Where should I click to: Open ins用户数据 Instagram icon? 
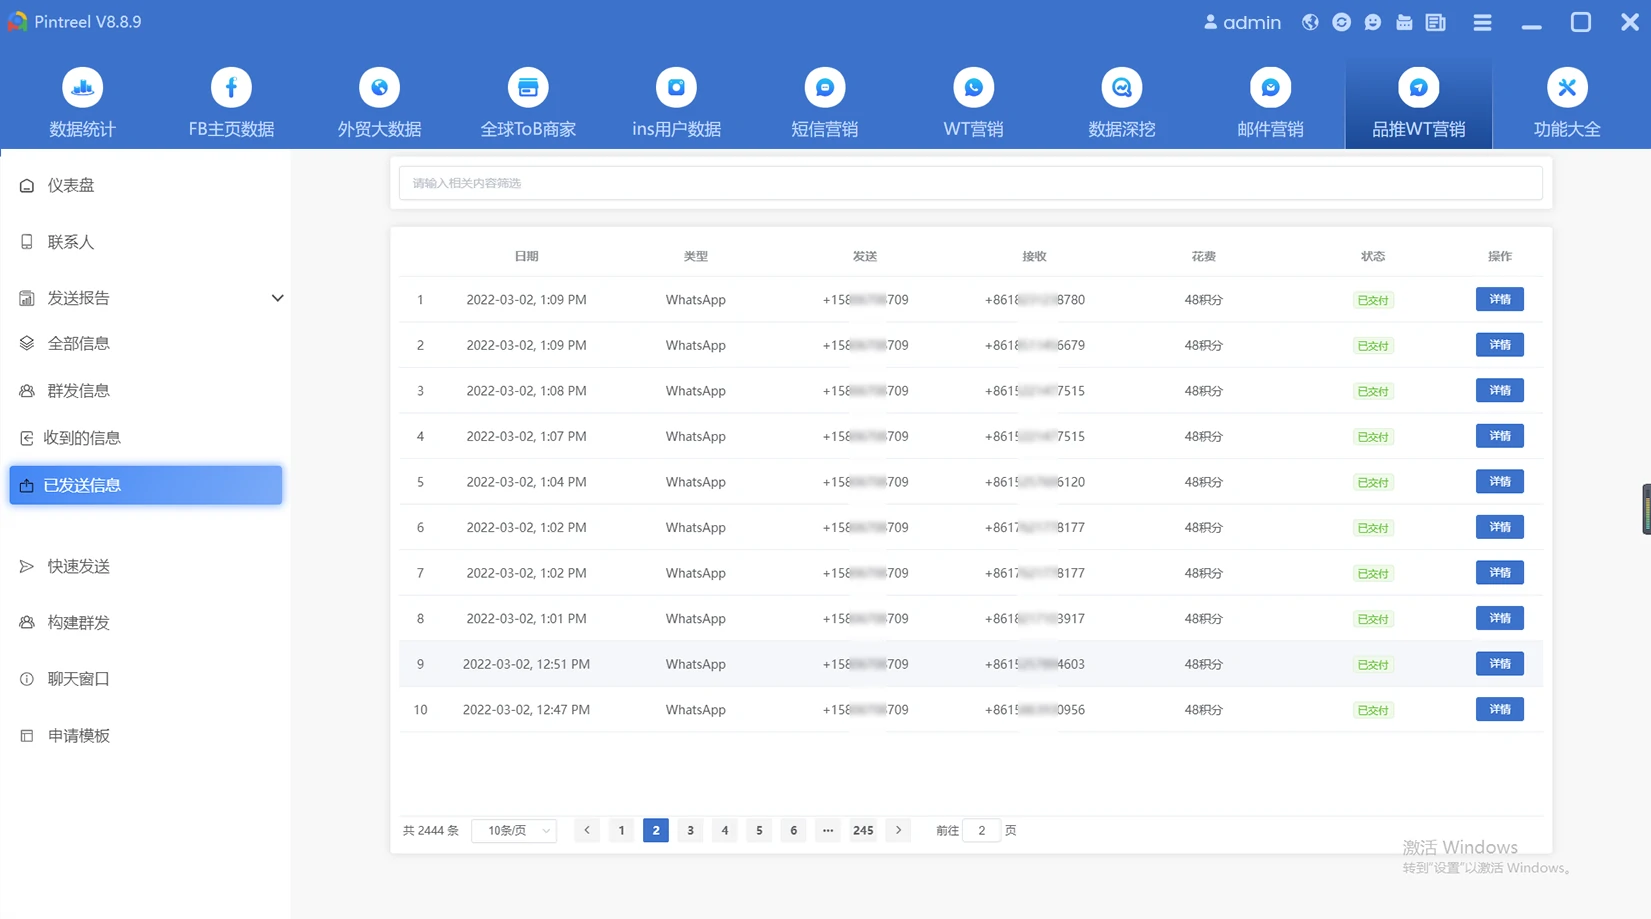(676, 88)
